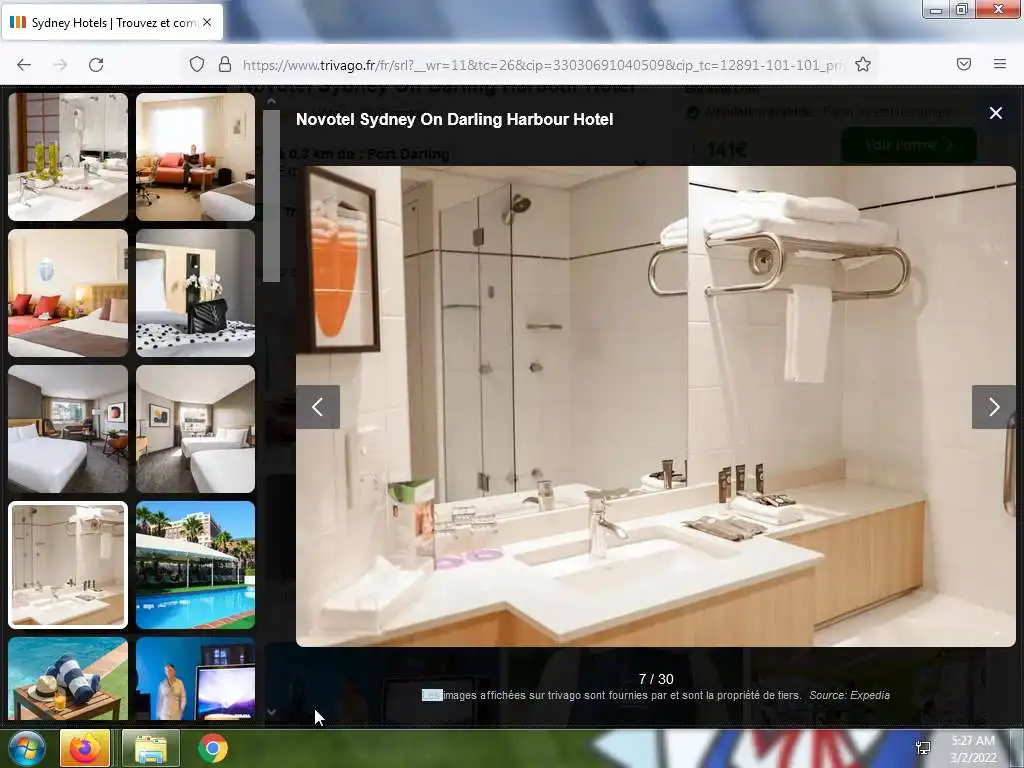Image resolution: width=1024 pixels, height=768 pixels.
Task: Click thumbnail list scroll down arrow
Action: coord(272,712)
